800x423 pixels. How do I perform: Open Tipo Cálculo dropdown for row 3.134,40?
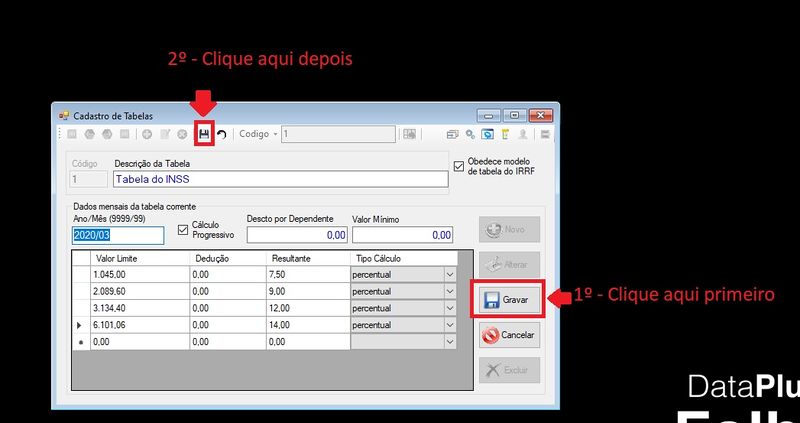[450, 308]
